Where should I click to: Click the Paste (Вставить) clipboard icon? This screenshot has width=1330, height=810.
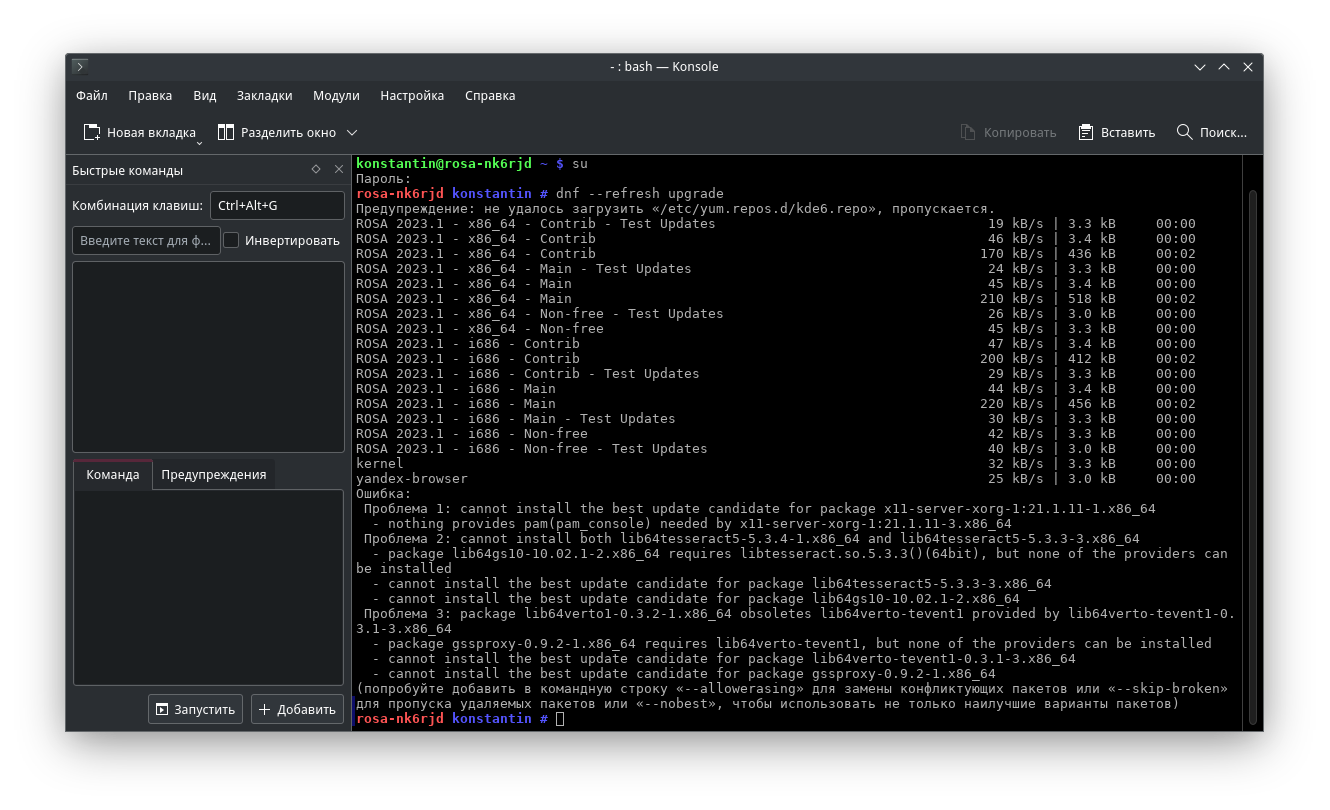(x=1086, y=132)
